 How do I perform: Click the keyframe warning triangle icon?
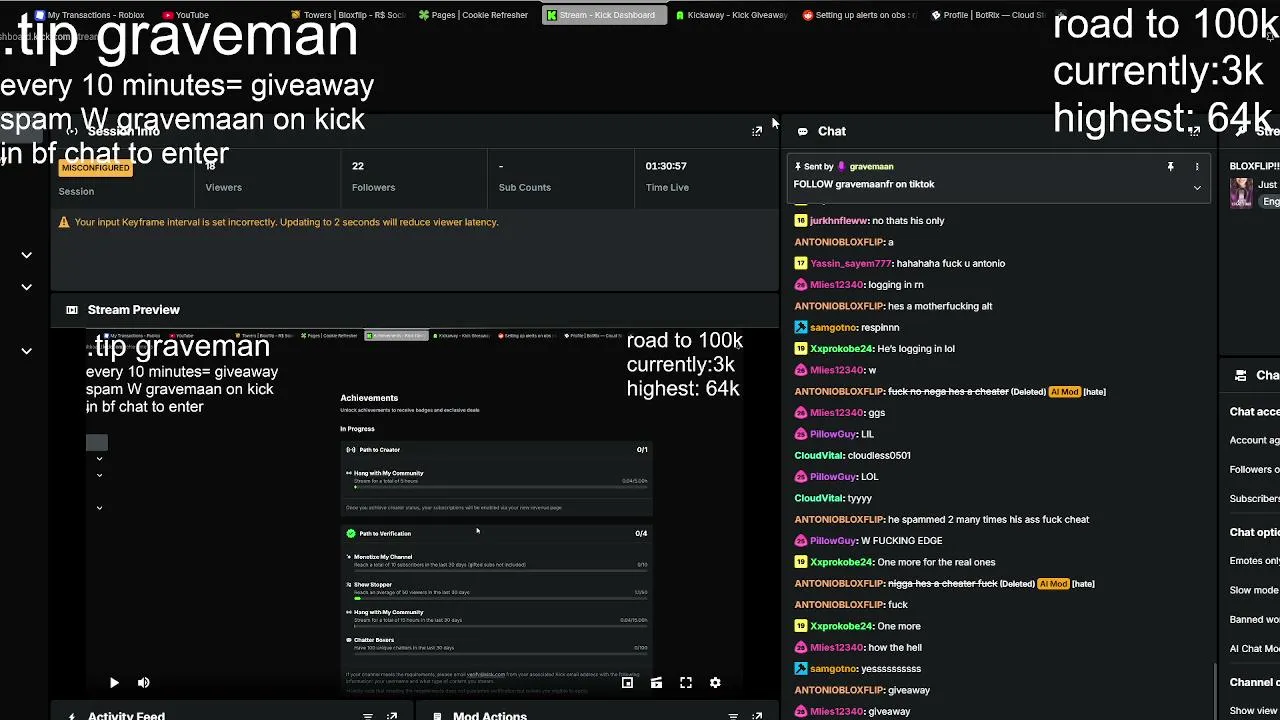64,222
